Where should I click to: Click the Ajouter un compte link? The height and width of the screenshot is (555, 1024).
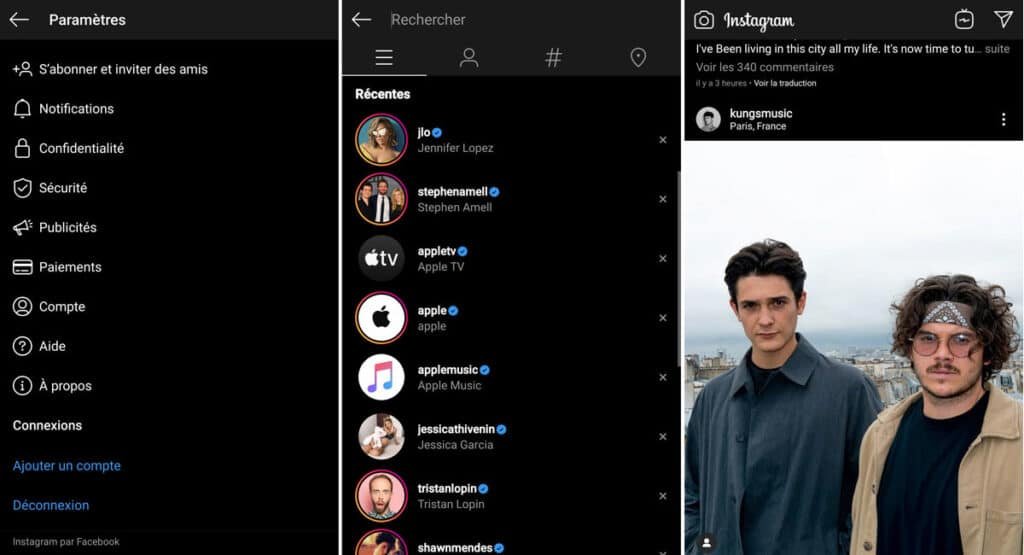[x=67, y=466]
